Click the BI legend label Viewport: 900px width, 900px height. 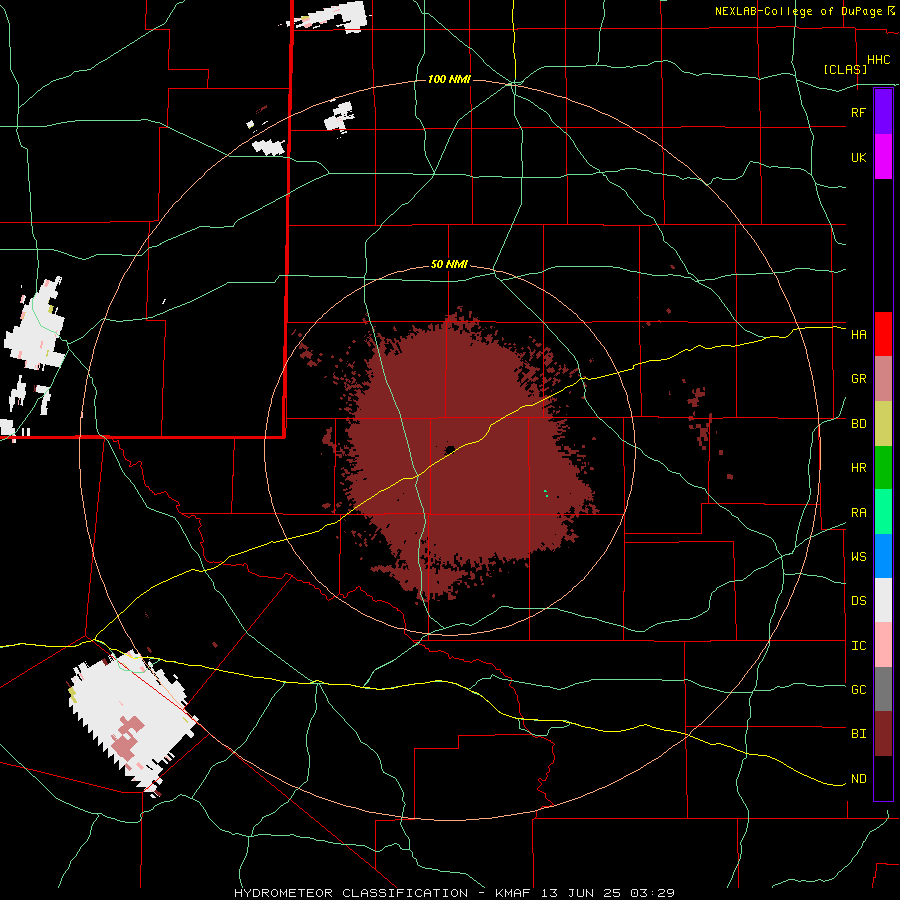coord(858,734)
